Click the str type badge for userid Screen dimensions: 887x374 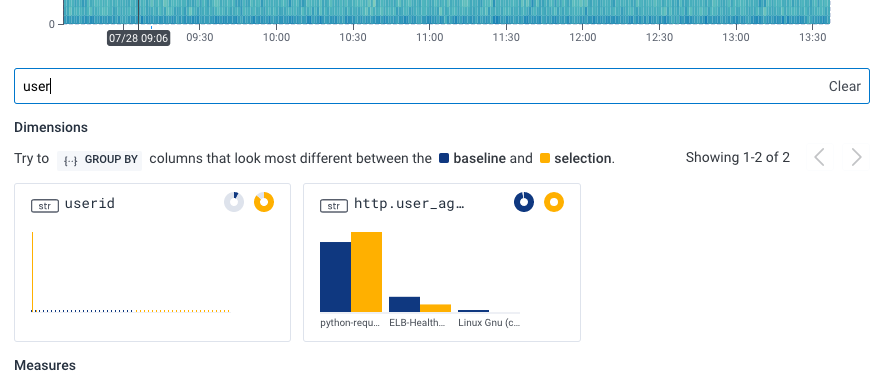[45, 206]
